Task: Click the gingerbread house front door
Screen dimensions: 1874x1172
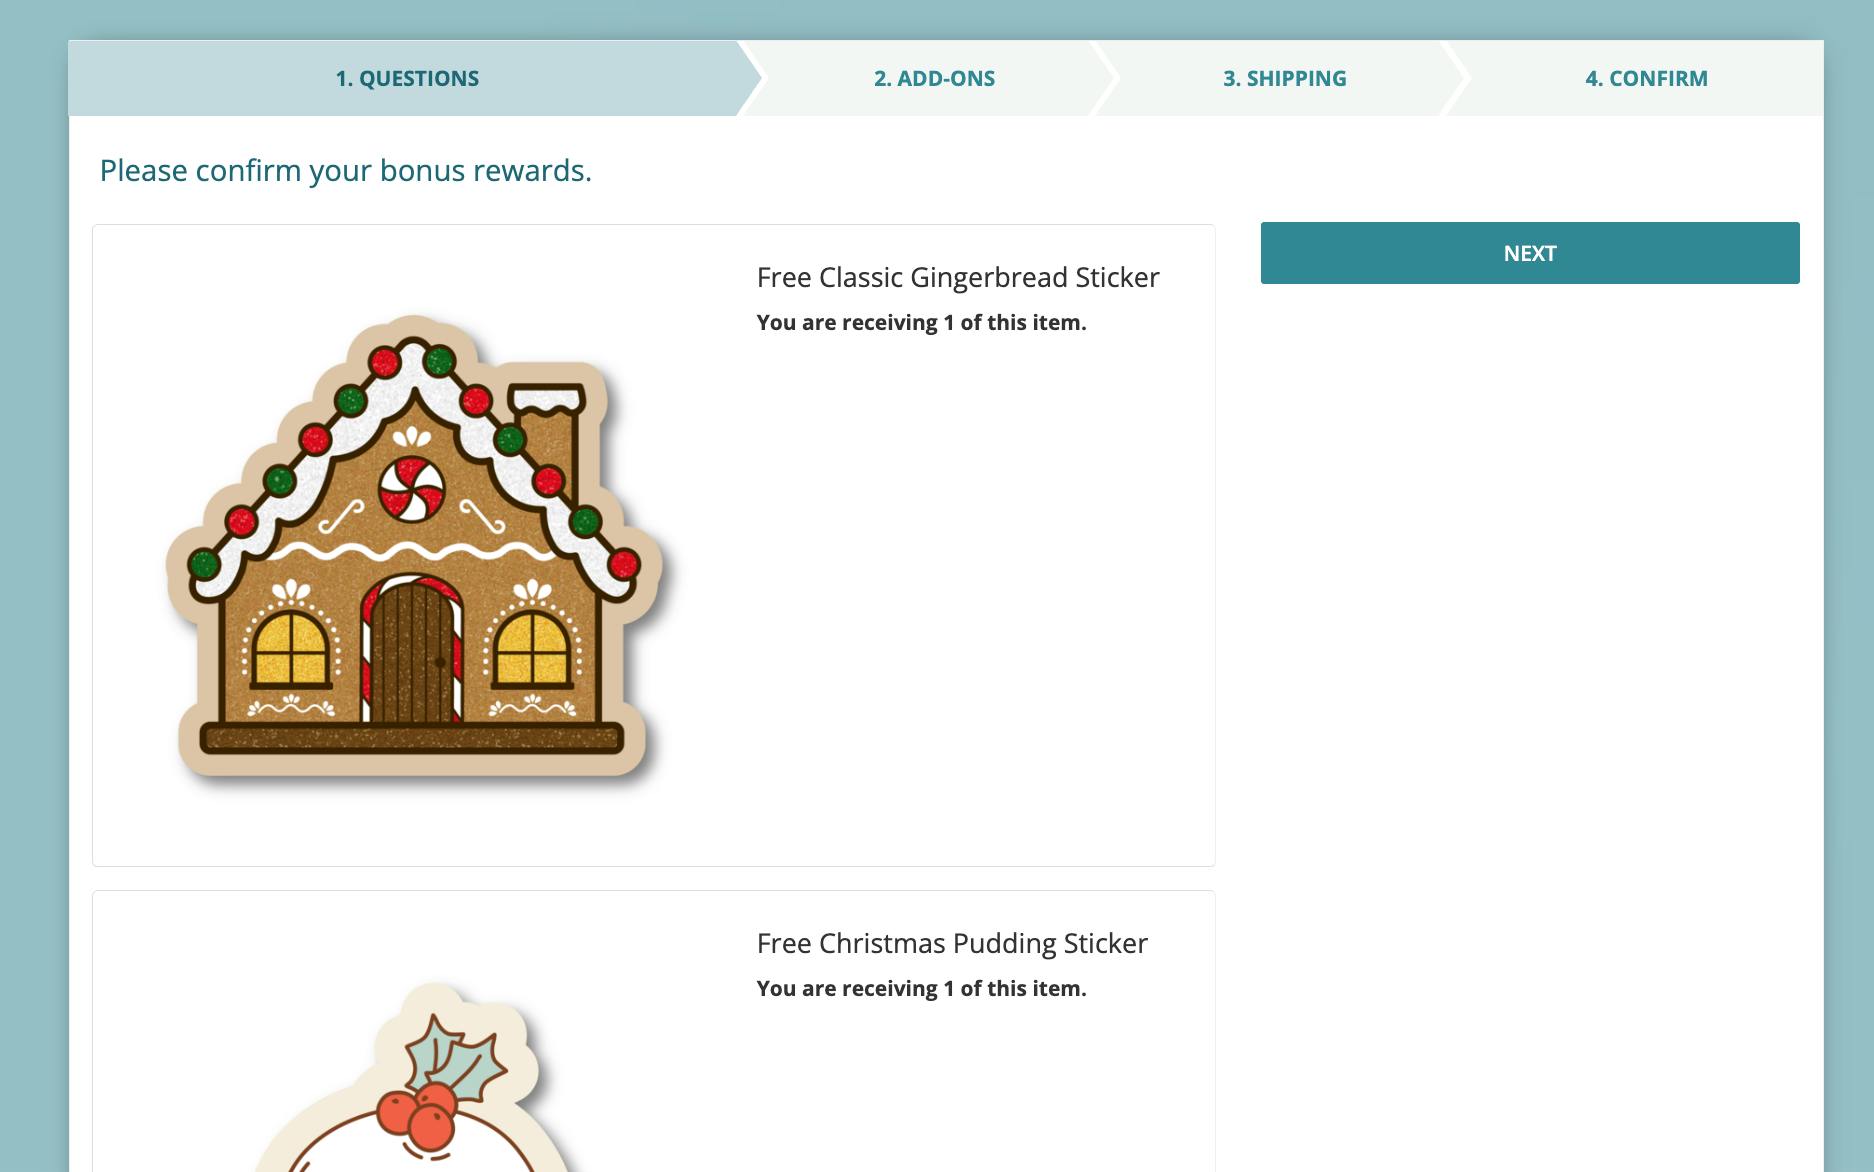Action: pyautogui.click(x=411, y=652)
